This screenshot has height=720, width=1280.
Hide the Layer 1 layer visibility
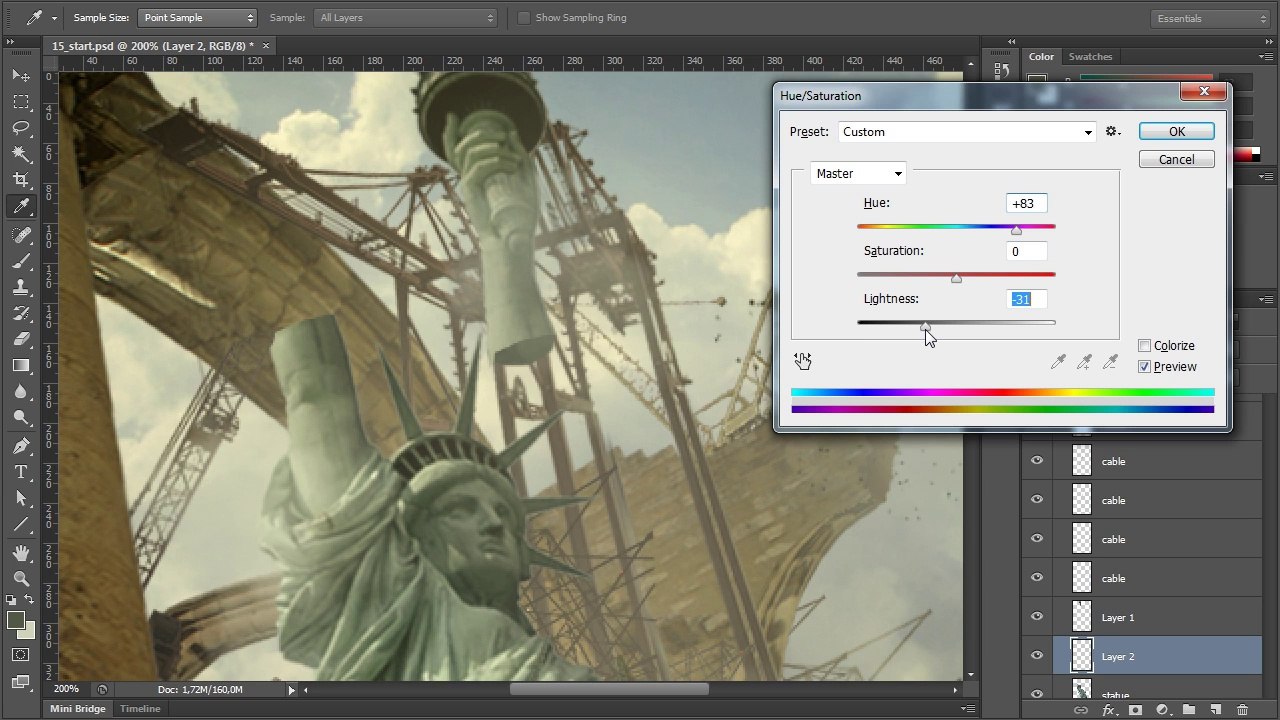[x=1037, y=617]
